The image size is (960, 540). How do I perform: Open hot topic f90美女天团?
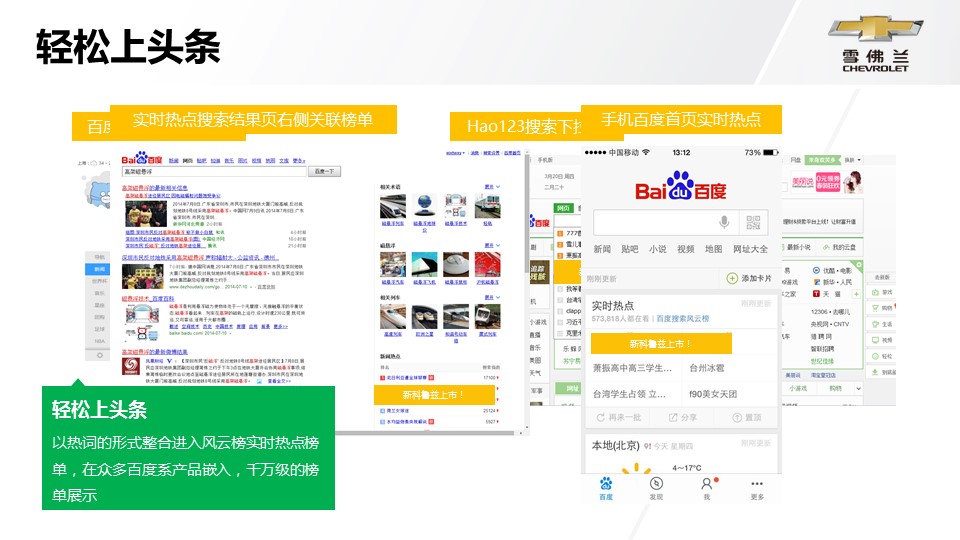point(713,394)
